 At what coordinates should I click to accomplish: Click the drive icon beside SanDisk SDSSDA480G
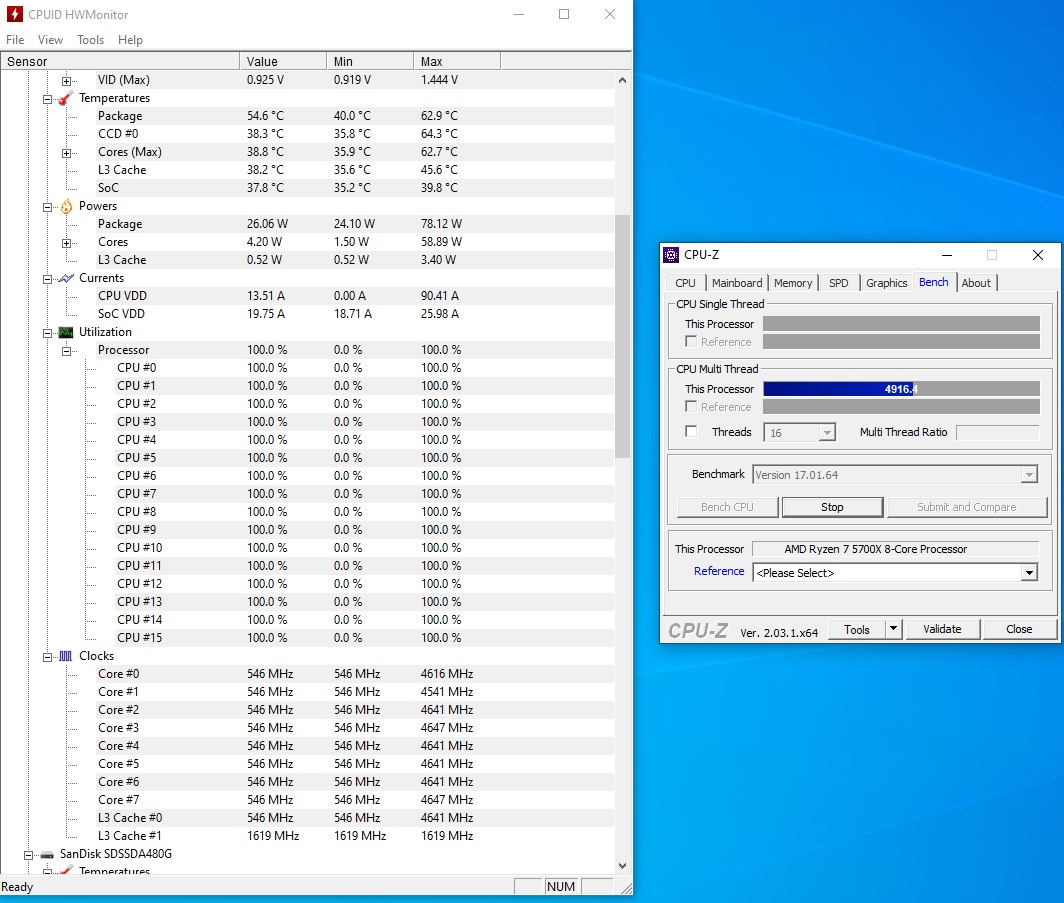click(47, 854)
